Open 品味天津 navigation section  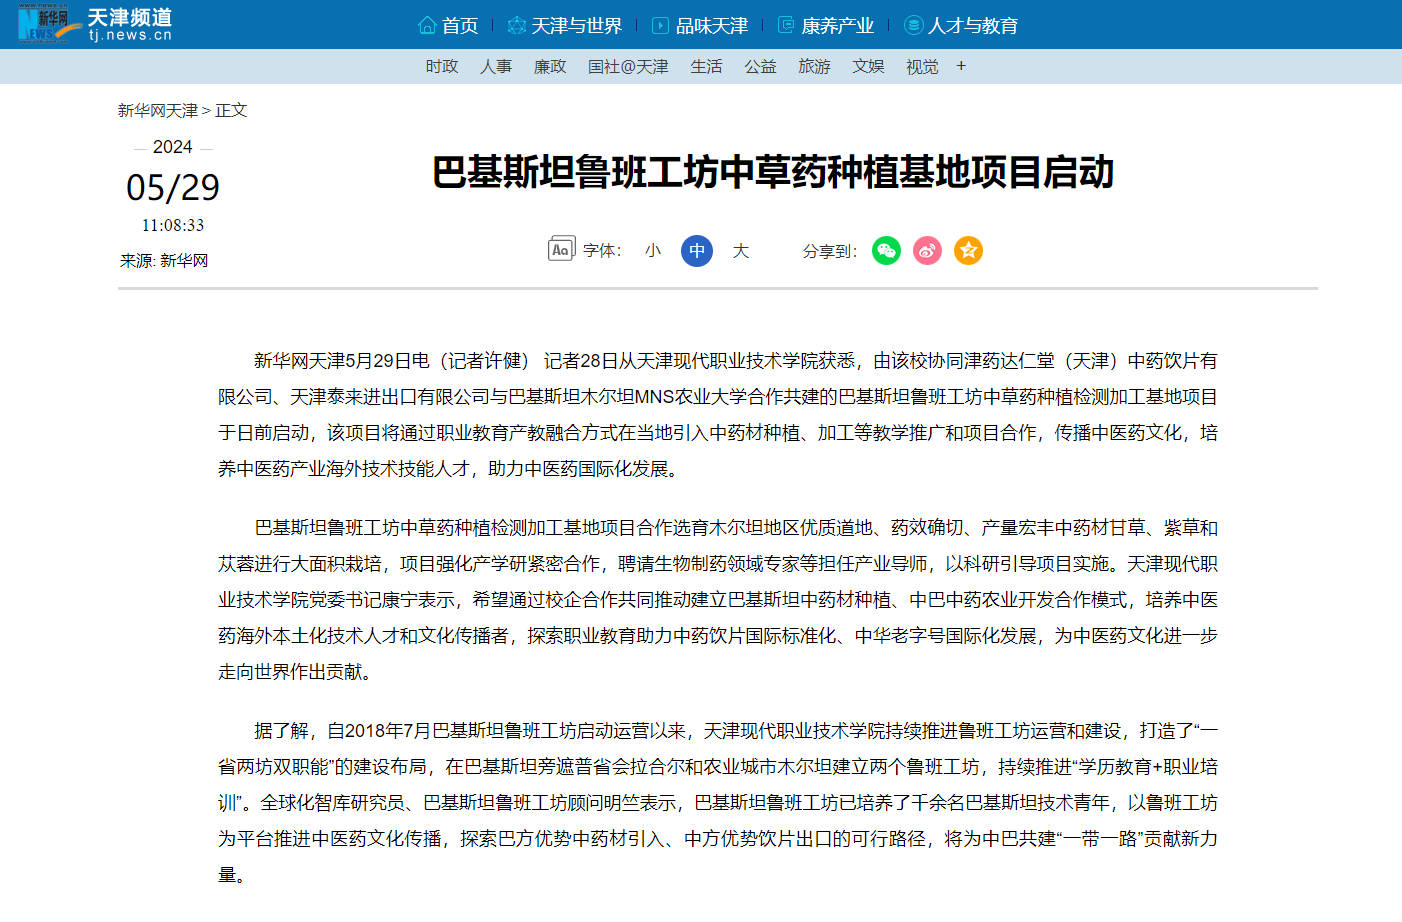[x=700, y=25]
